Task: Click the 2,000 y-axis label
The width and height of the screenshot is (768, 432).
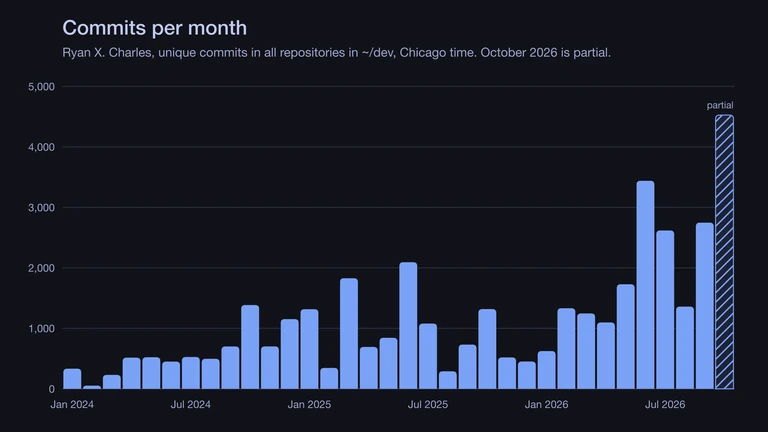Action: [x=41, y=268]
